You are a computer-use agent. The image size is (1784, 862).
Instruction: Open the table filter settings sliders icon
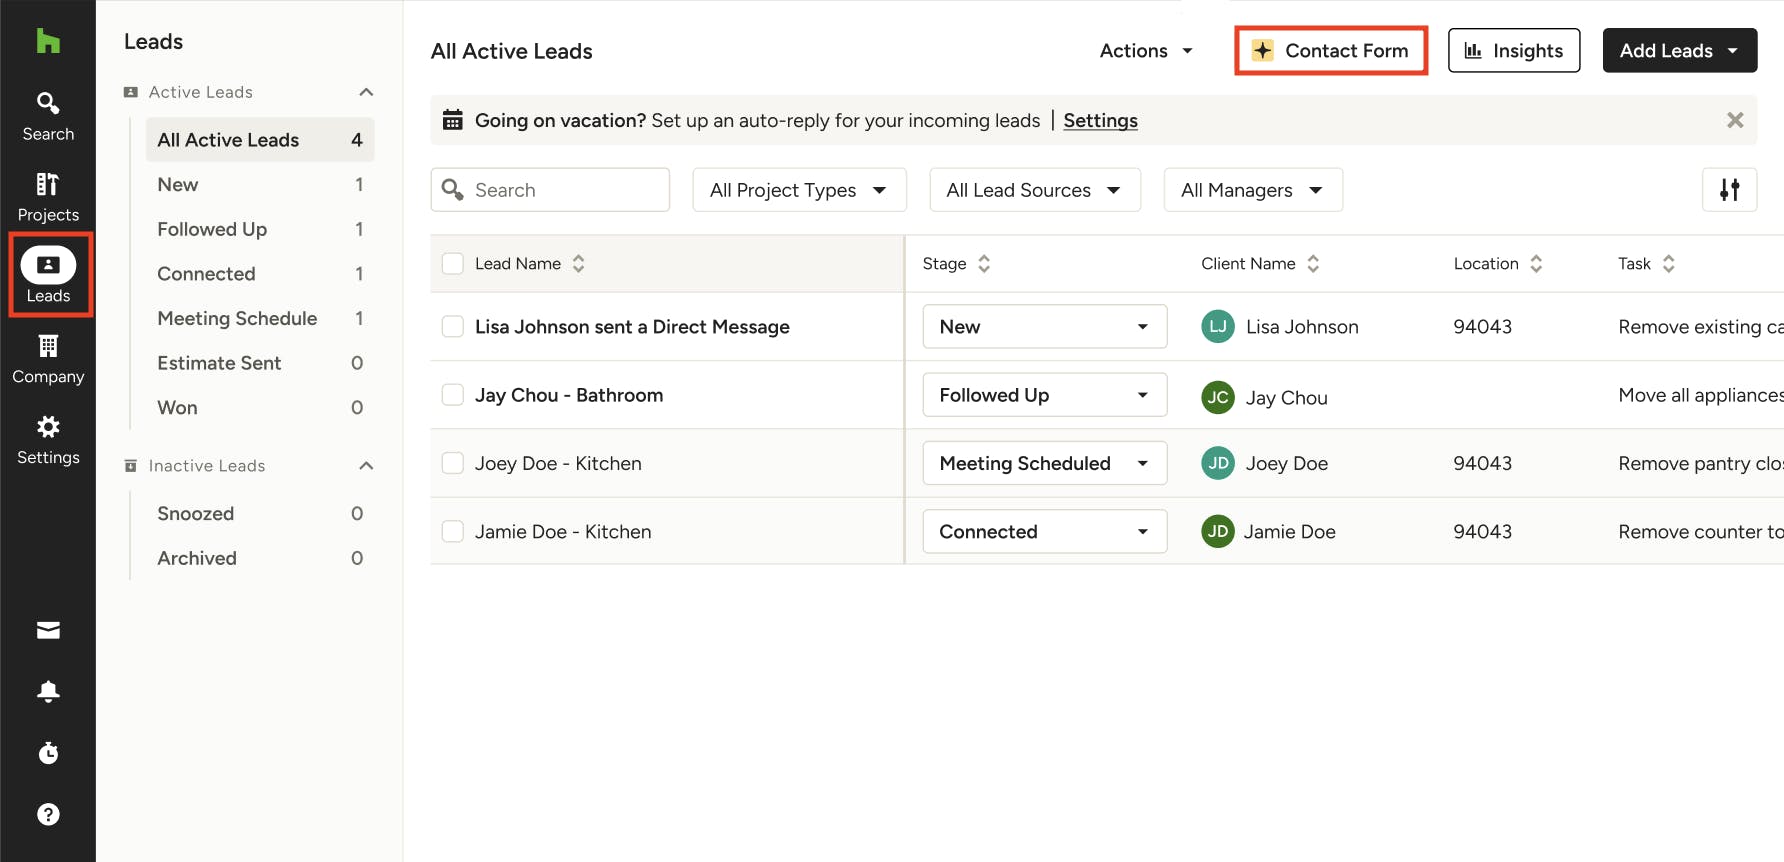point(1729,189)
